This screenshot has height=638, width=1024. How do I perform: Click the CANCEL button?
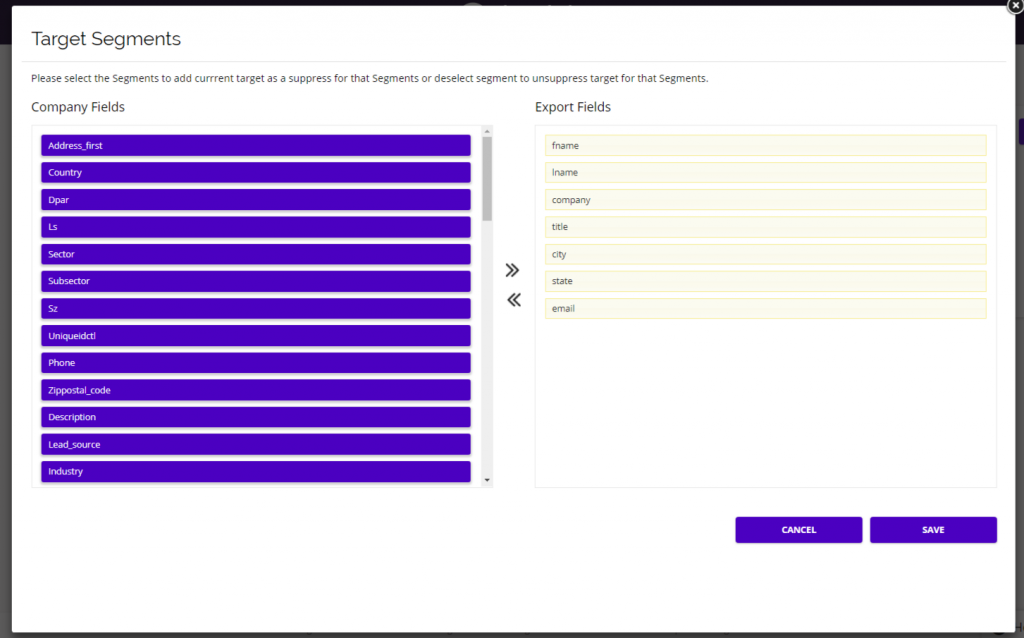click(798, 529)
